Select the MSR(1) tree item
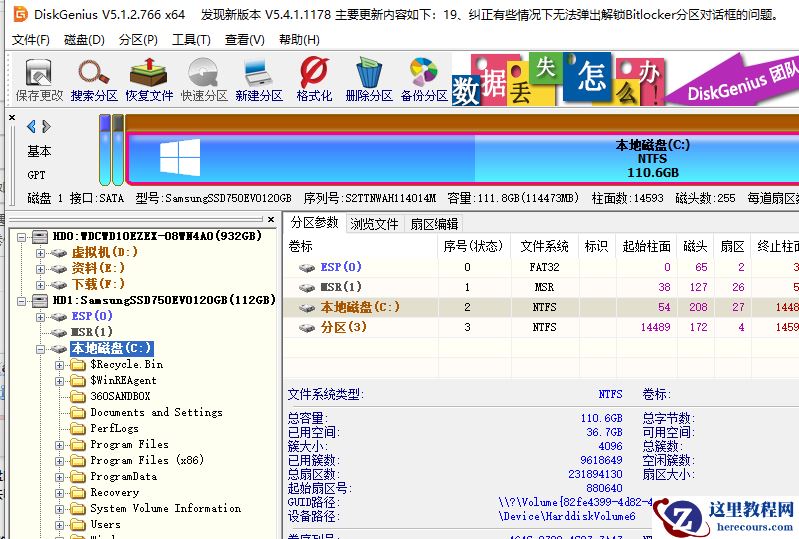This screenshot has height=539, width=799. coord(91,332)
